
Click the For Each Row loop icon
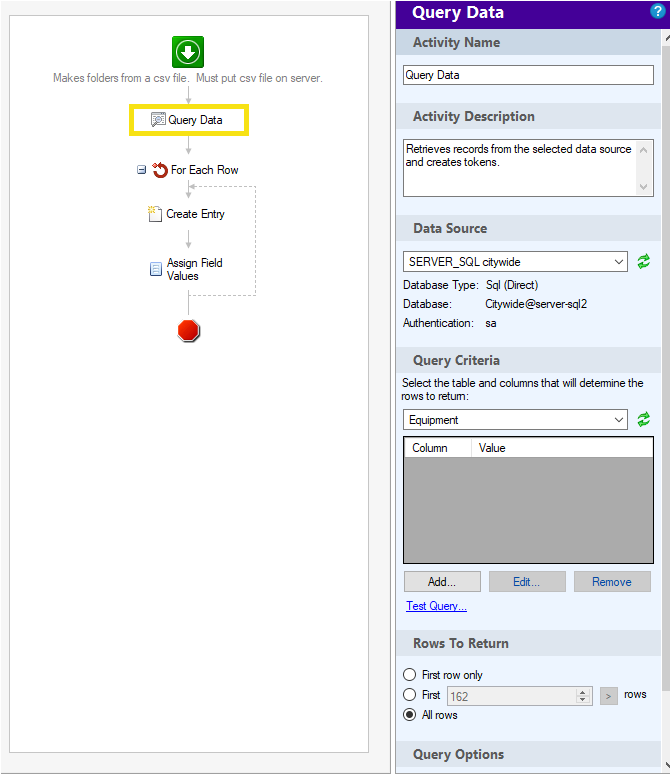(x=160, y=170)
